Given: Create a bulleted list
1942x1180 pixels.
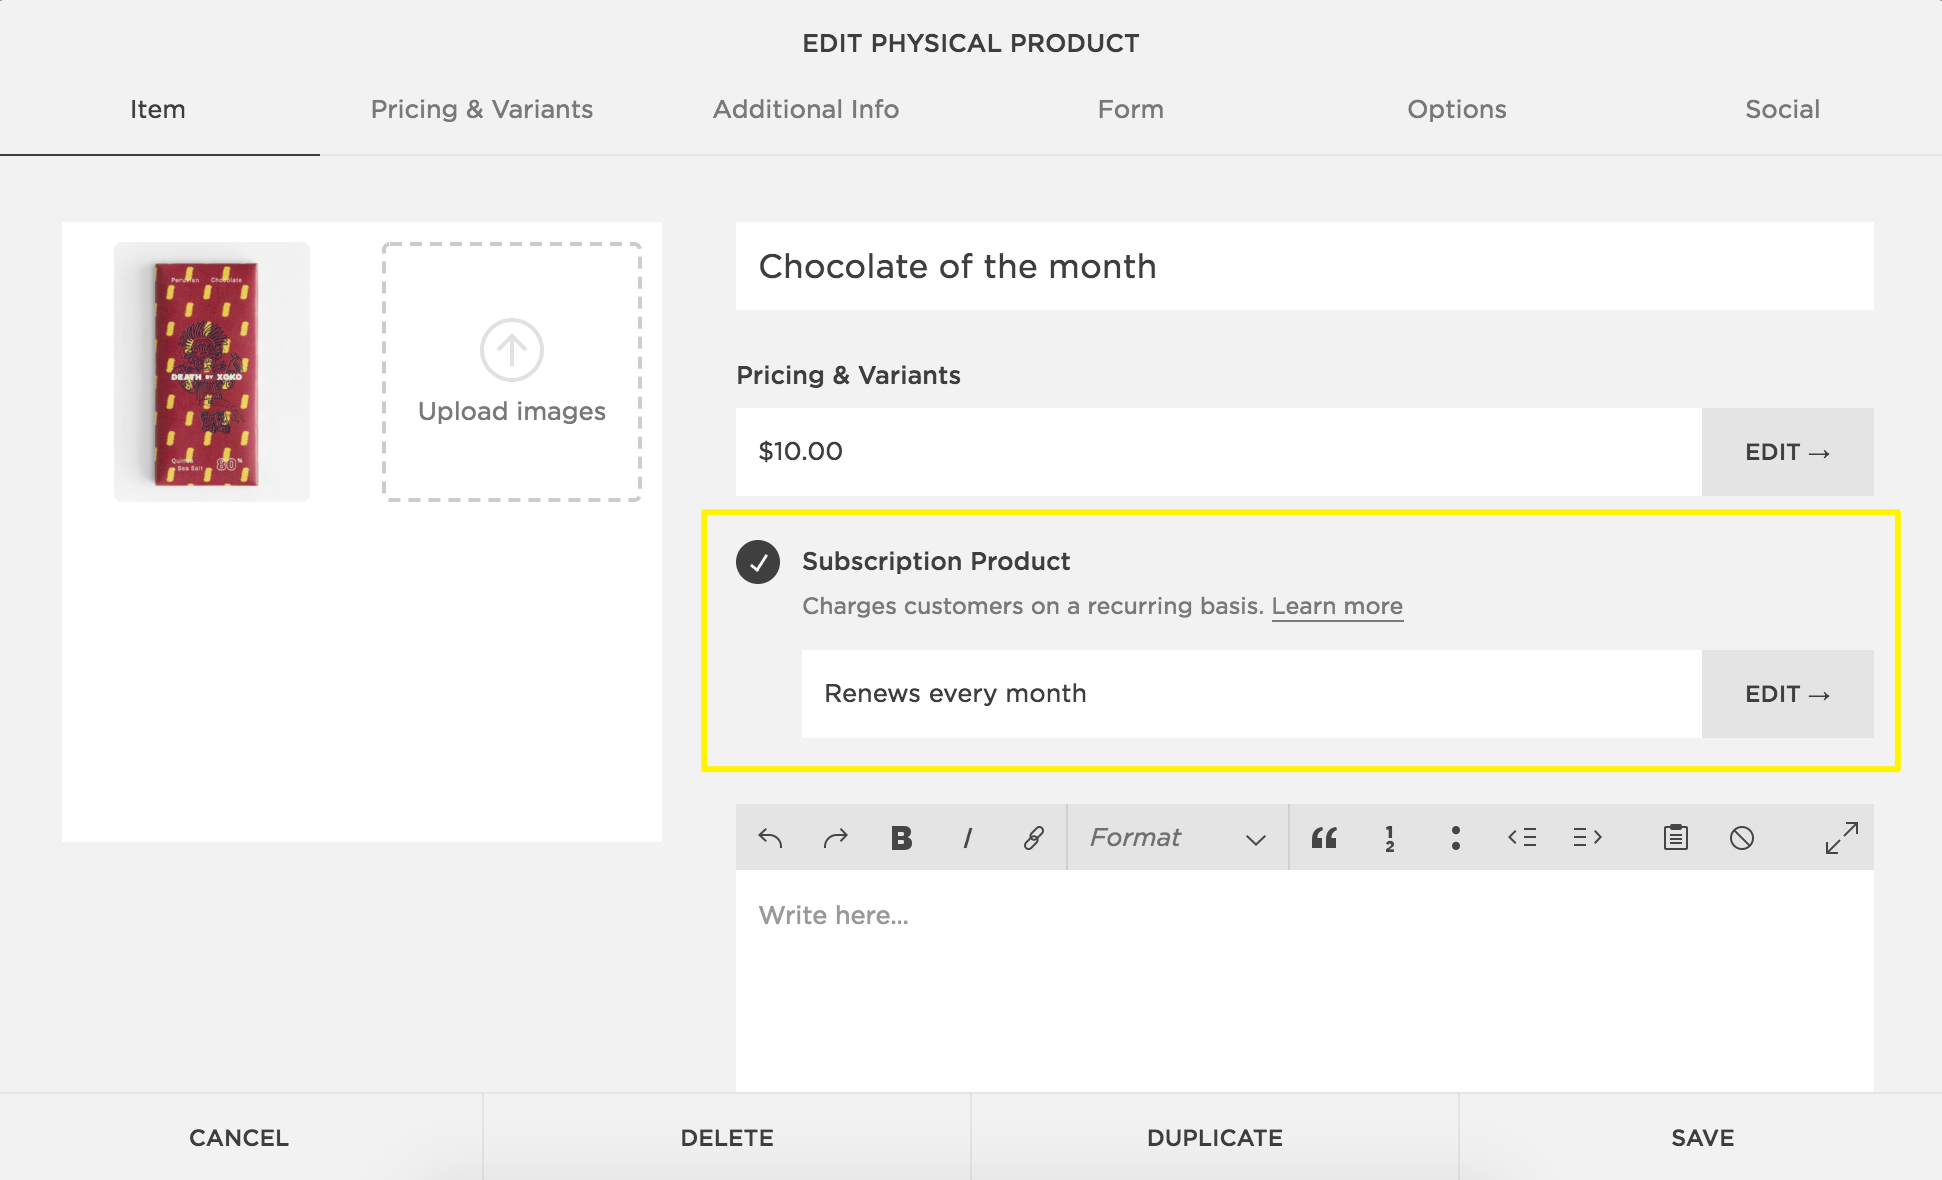Looking at the screenshot, I should tap(1456, 838).
